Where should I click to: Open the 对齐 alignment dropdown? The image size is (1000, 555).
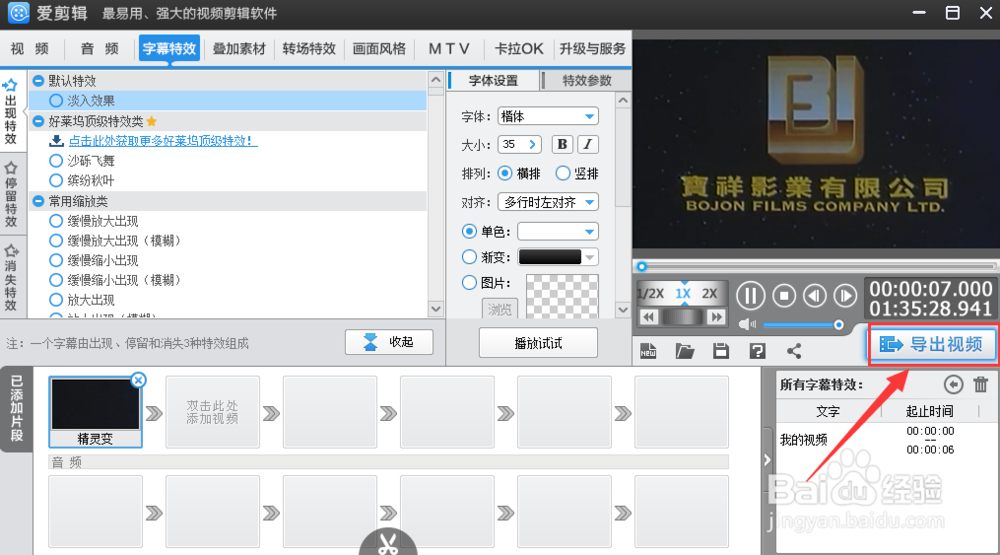click(x=548, y=202)
